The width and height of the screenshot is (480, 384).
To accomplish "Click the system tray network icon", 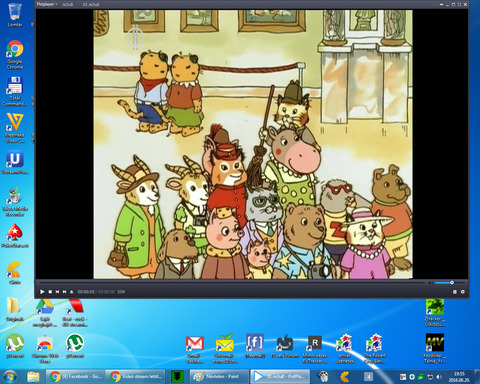I will pyautogui.click(x=430, y=377).
